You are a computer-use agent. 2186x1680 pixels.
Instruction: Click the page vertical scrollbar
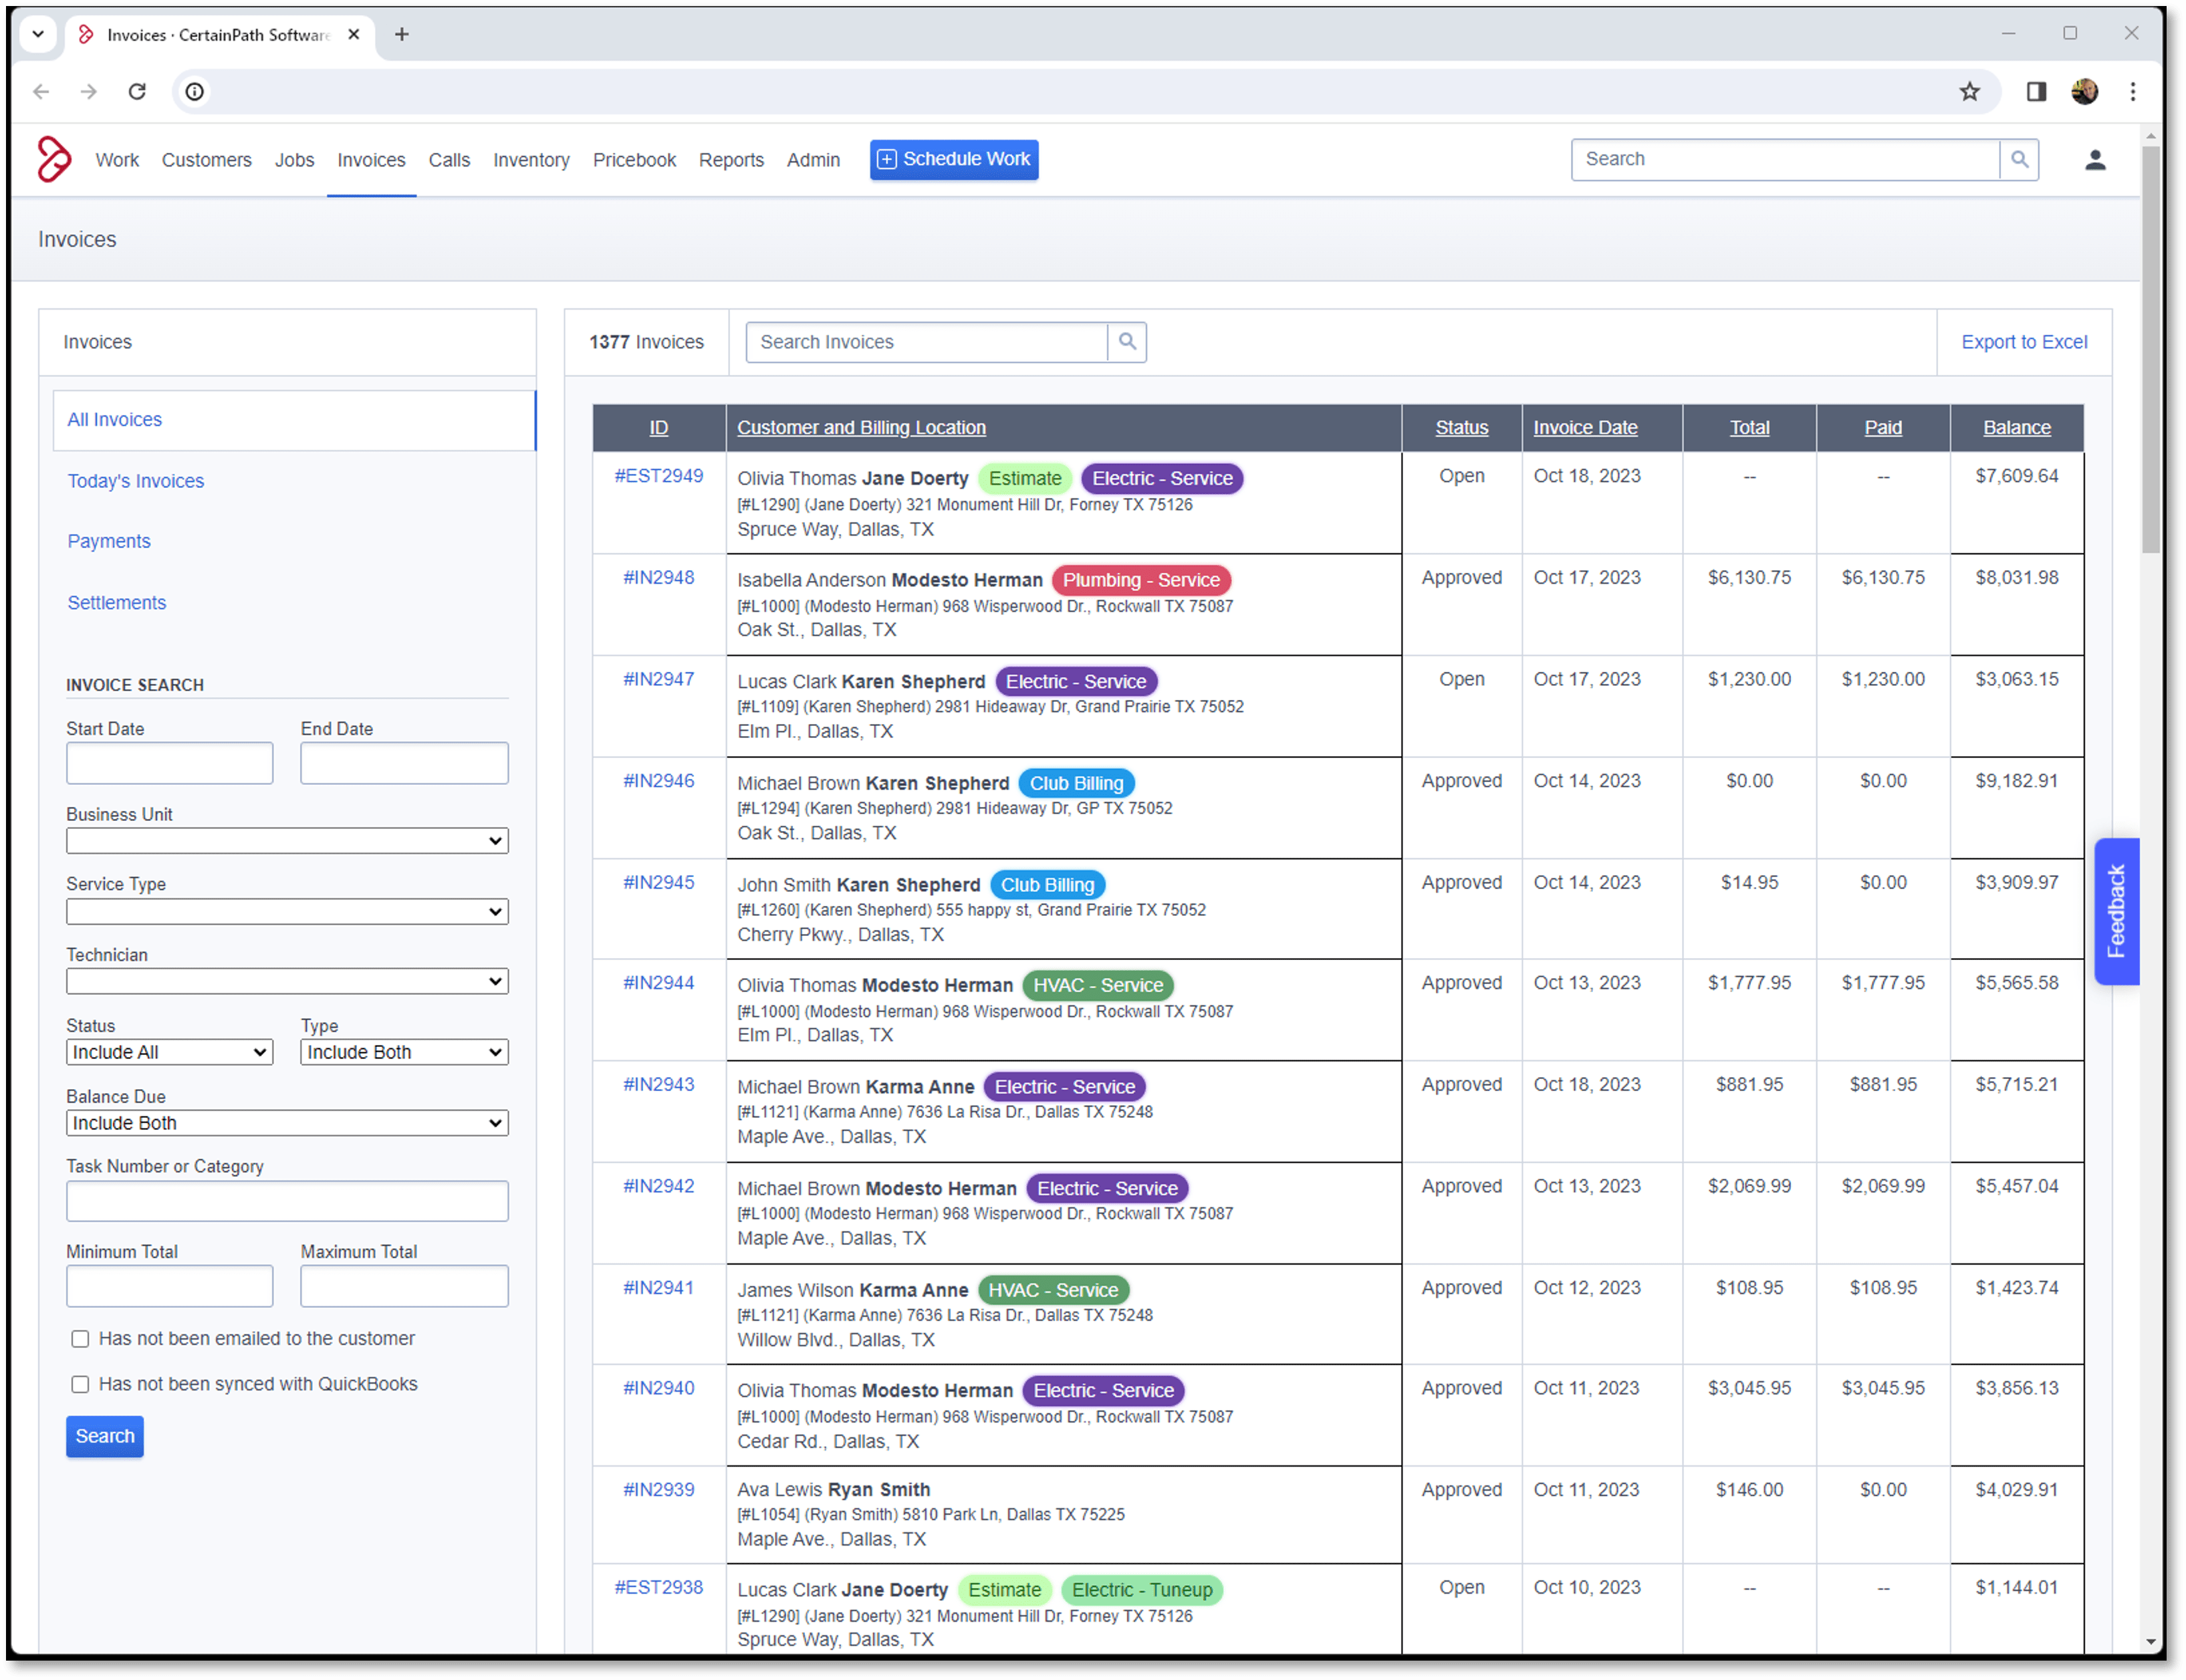pos(2151,350)
